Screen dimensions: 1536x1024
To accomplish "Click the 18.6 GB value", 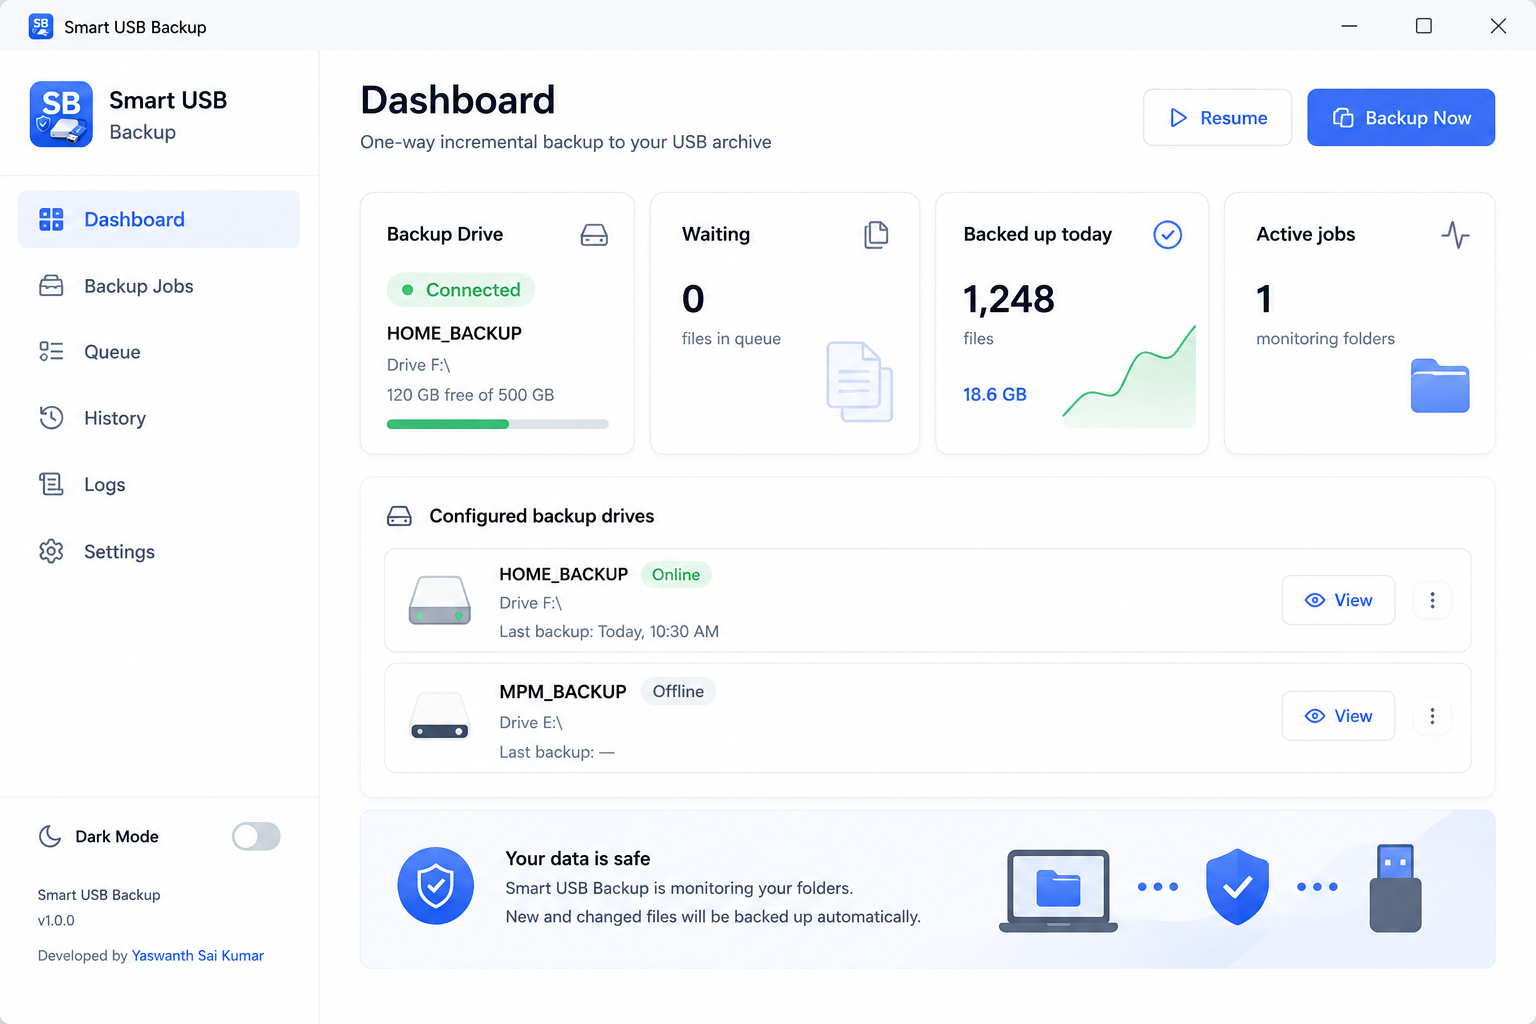I will 995,394.
